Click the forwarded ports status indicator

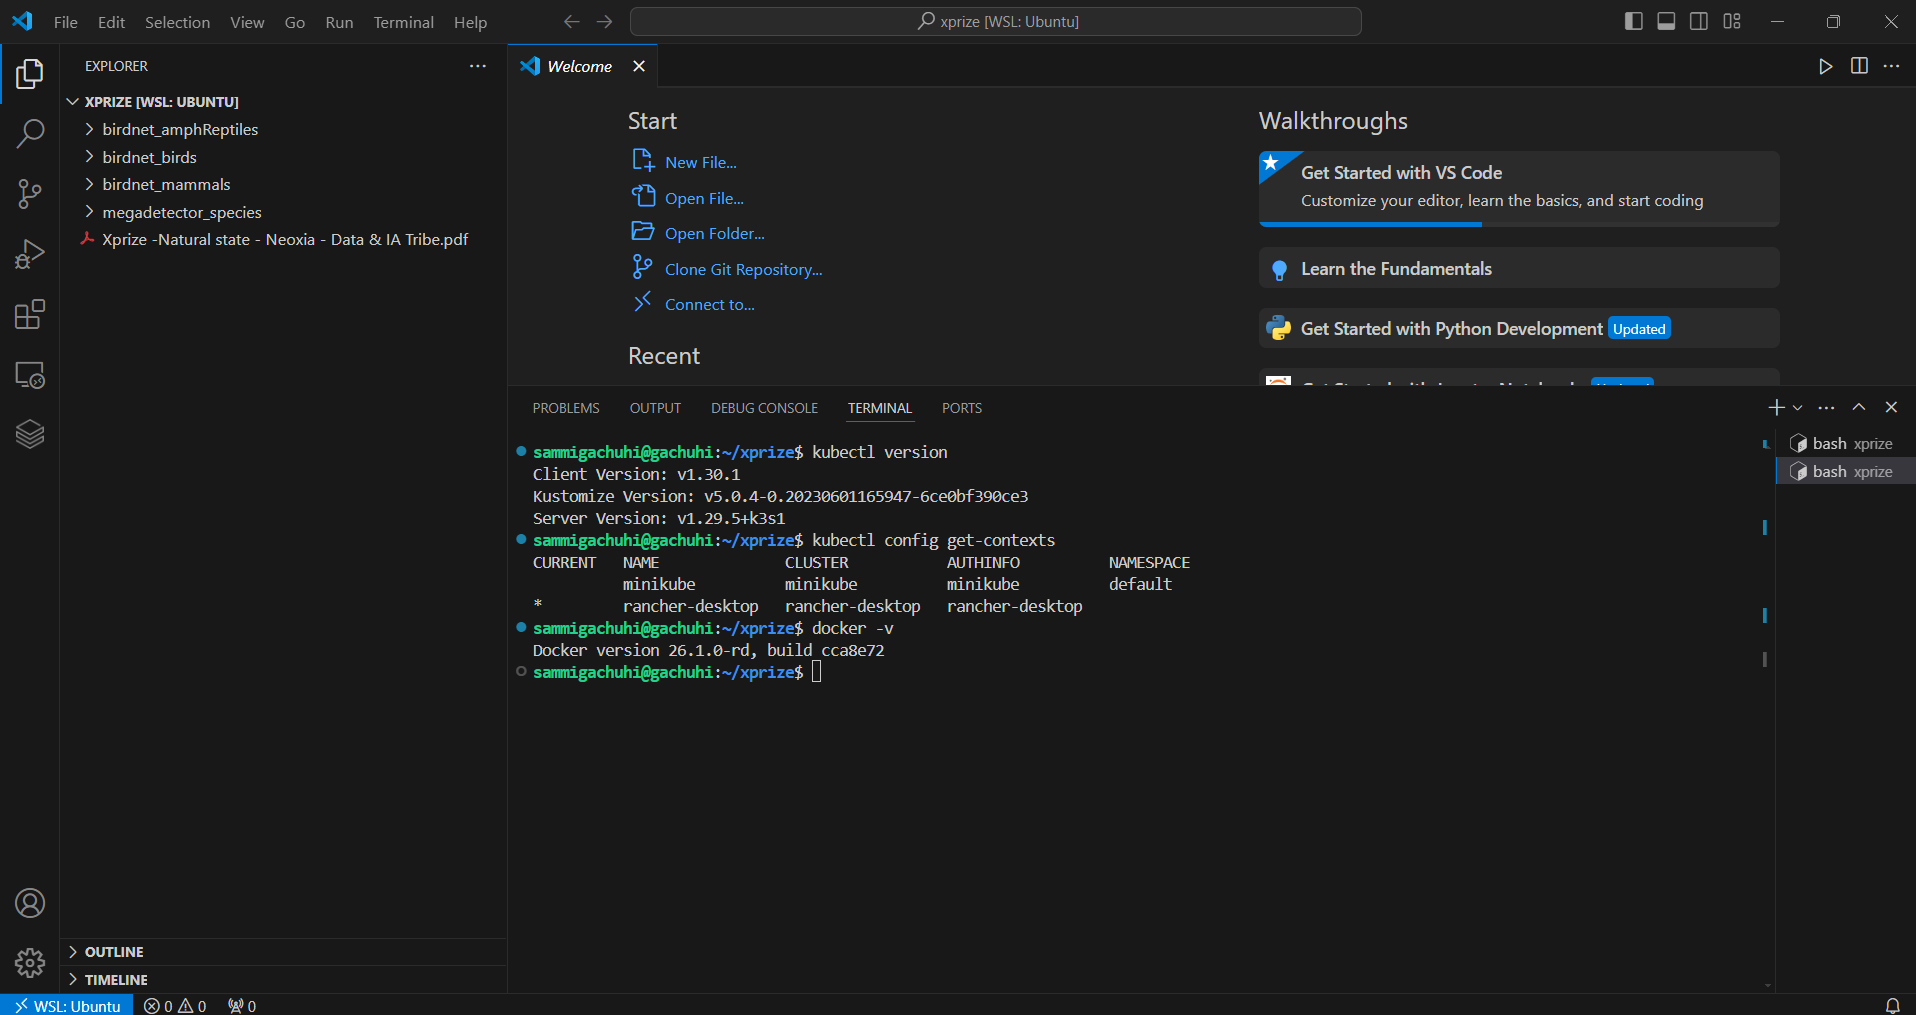(x=242, y=1005)
